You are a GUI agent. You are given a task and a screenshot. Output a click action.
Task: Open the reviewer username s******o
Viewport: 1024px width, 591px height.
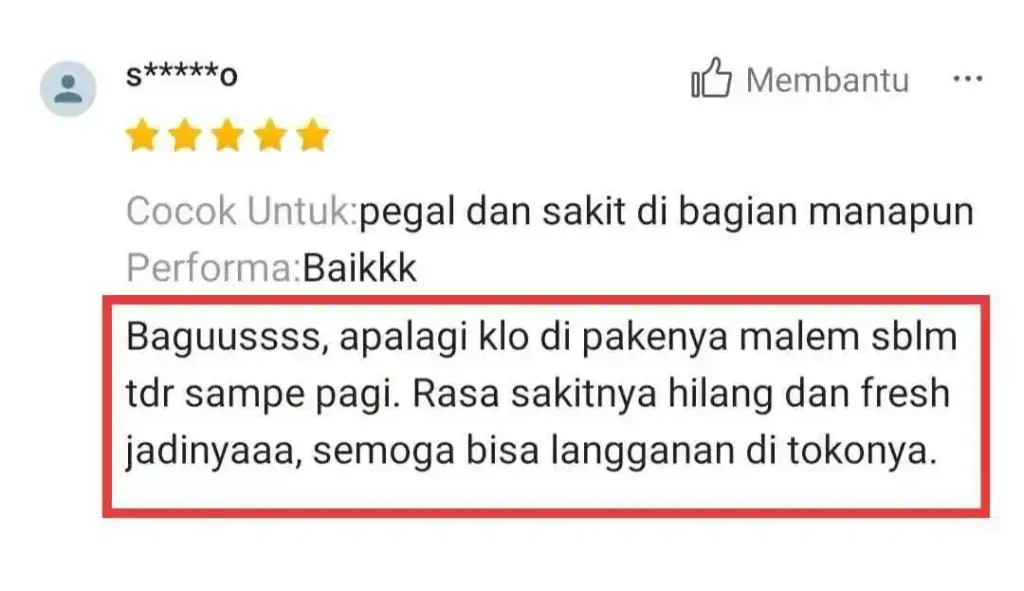[x=182, y=75]
